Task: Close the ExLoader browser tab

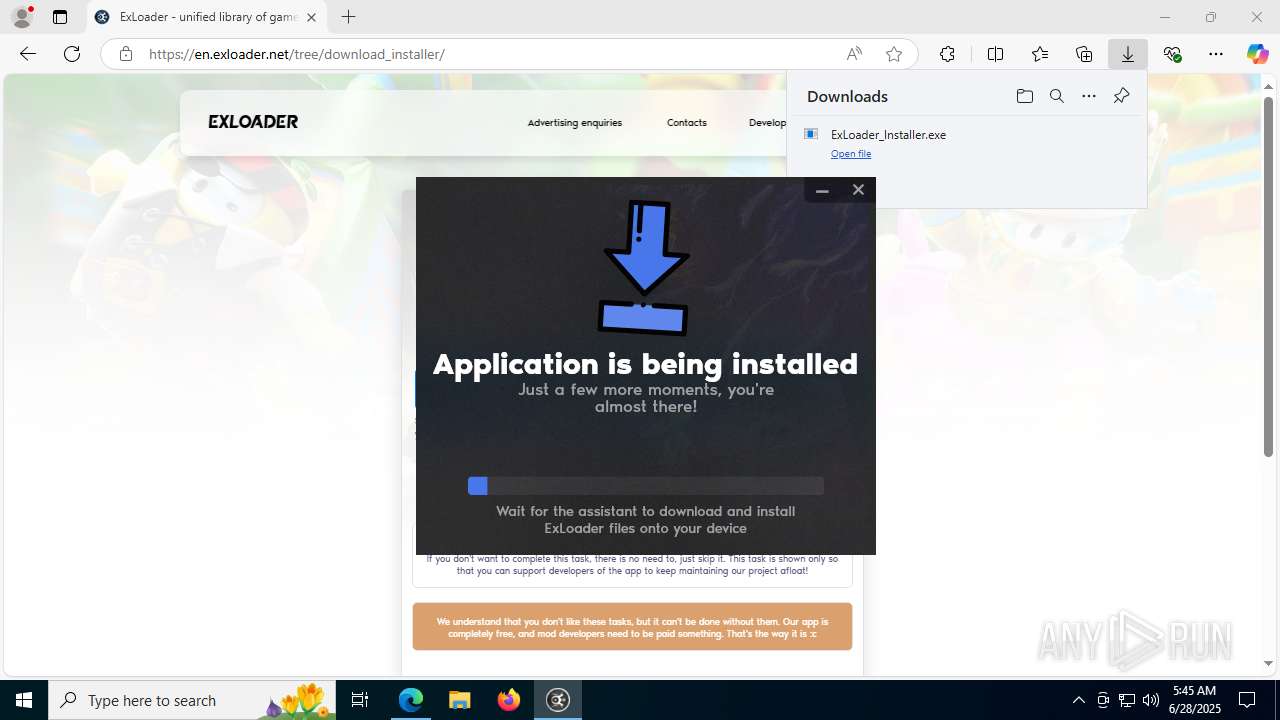Action: 311,17
